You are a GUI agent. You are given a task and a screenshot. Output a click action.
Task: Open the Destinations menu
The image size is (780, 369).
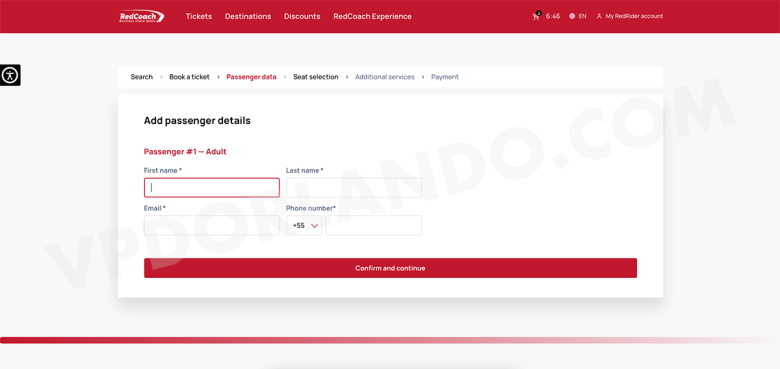(x=248, y=16)
